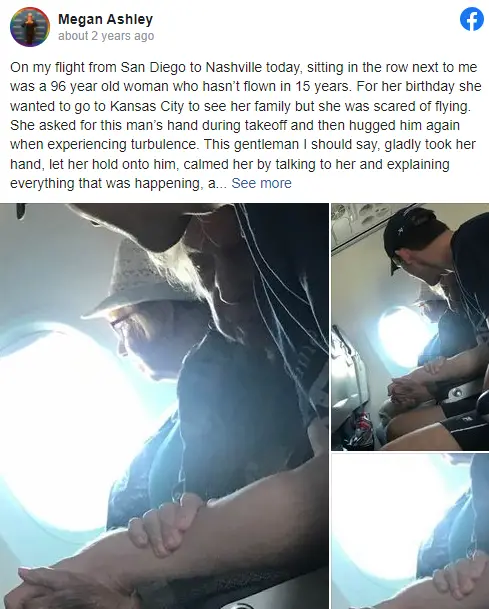The height and width of the screenshot is (609, 489).
Task: Expand the post with See more
Action: (x=261, y=183)
